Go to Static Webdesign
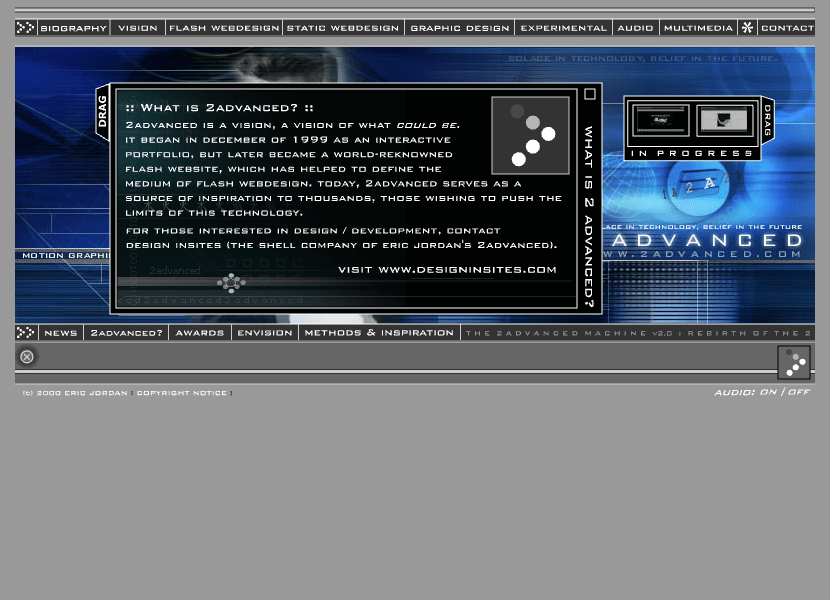The width and height of the screenshot is (830, 600). (343, 28)
